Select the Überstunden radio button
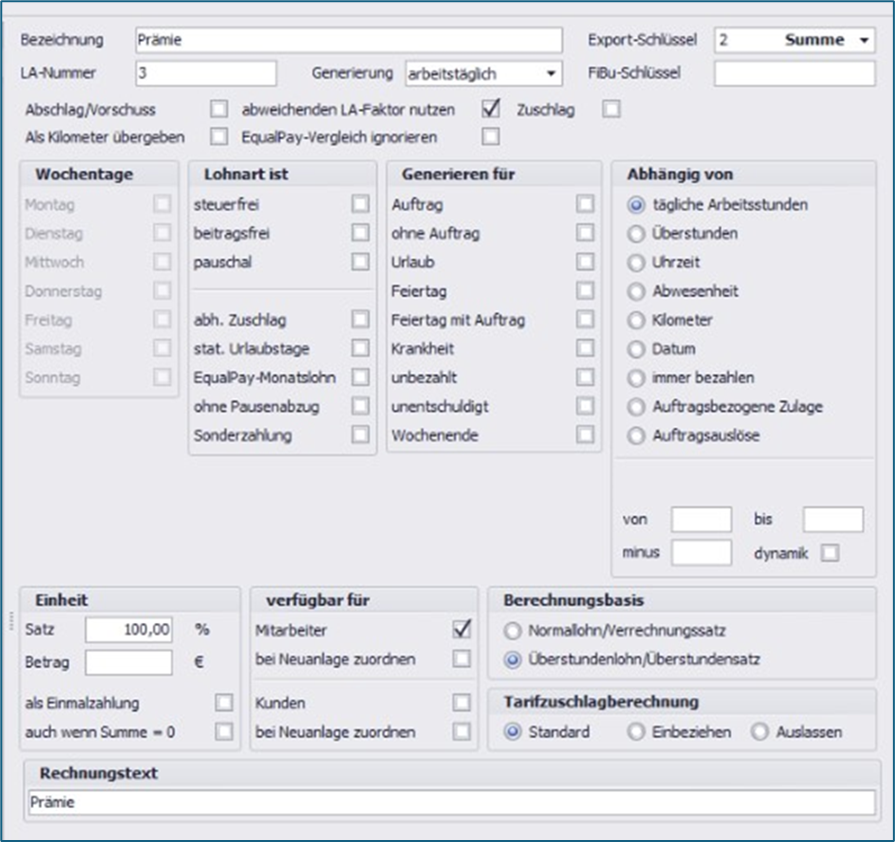 [636, 233]
